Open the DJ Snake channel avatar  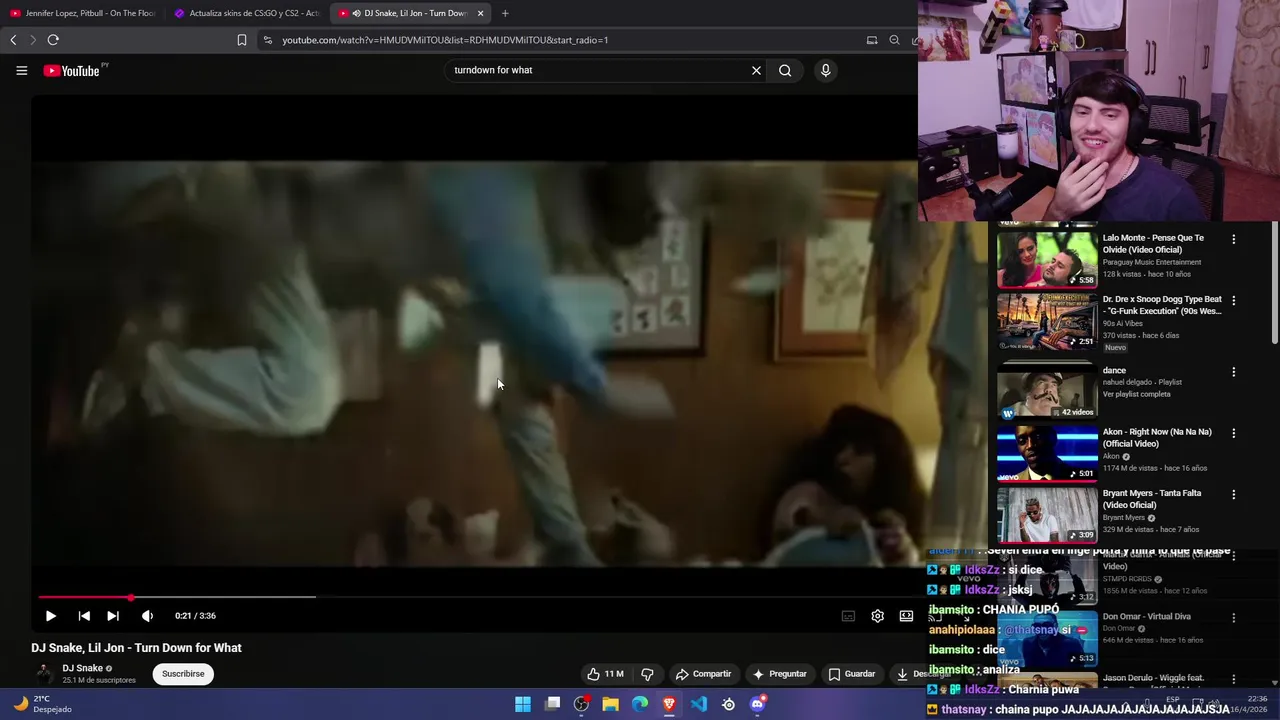click(44, 674)
